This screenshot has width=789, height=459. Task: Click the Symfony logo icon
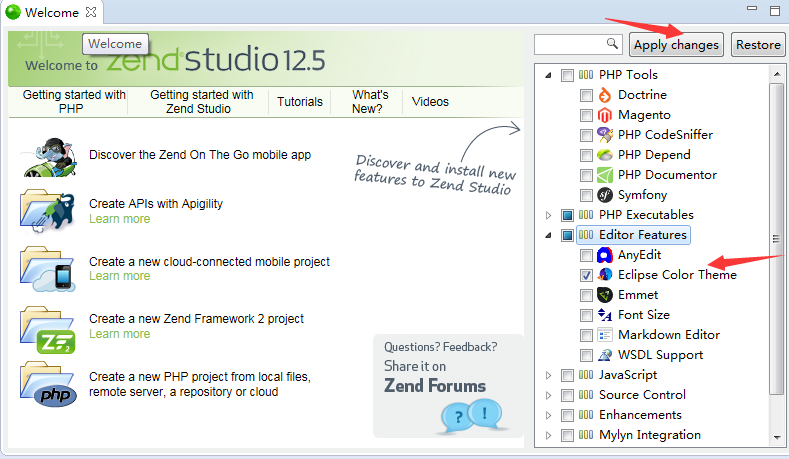(x=604, y=195)
